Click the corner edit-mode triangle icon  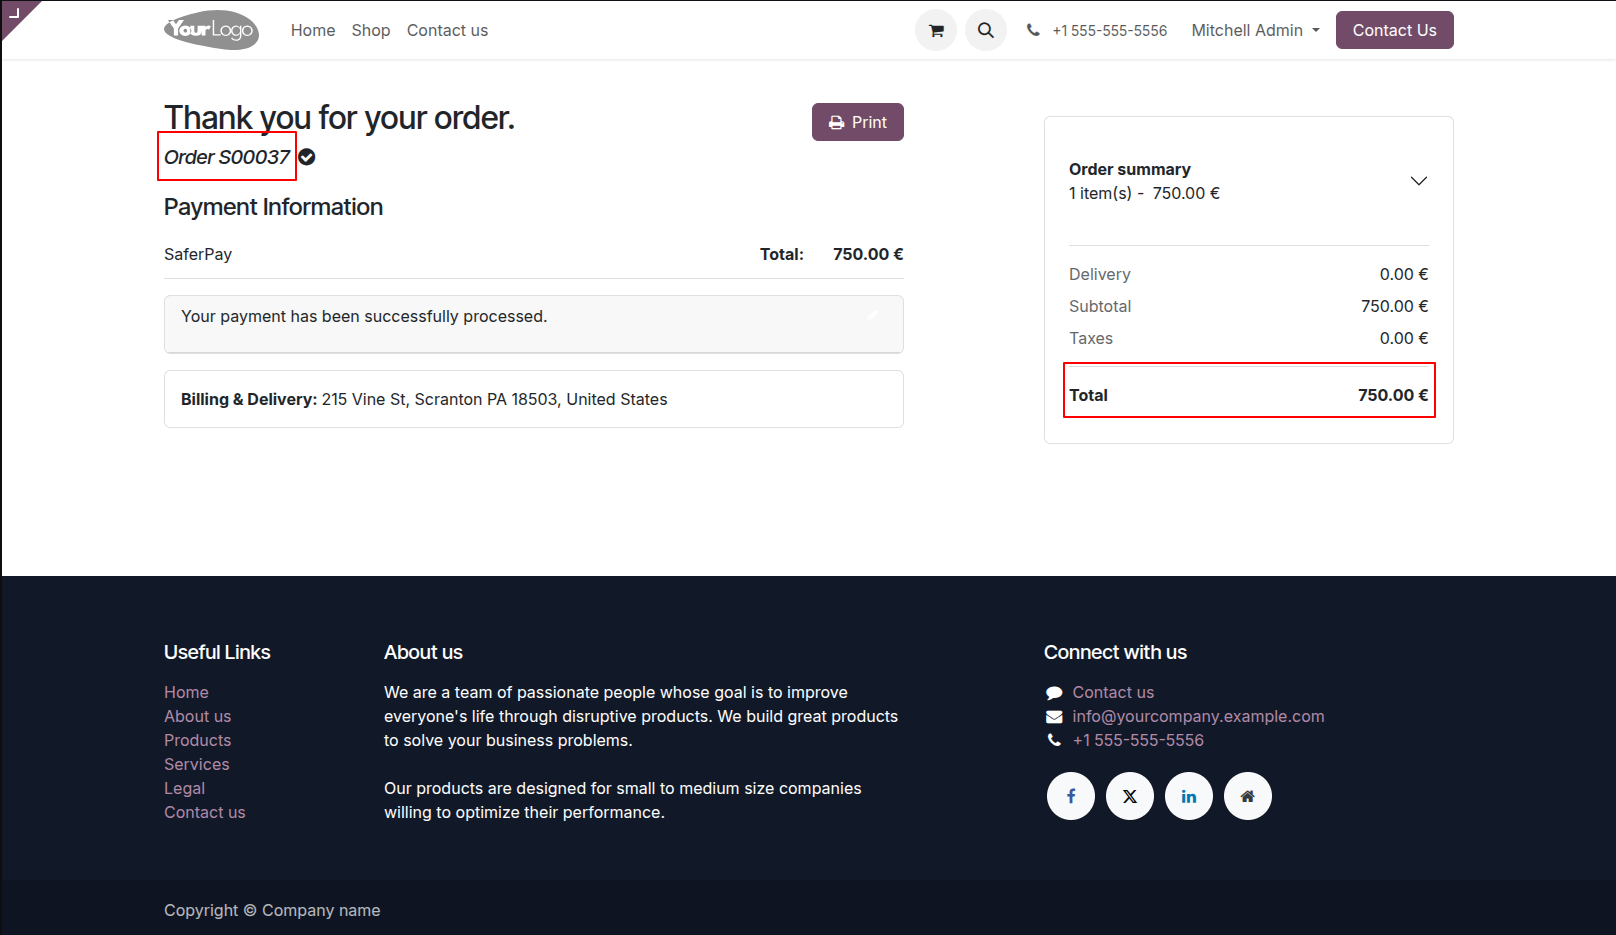point(15,13)
